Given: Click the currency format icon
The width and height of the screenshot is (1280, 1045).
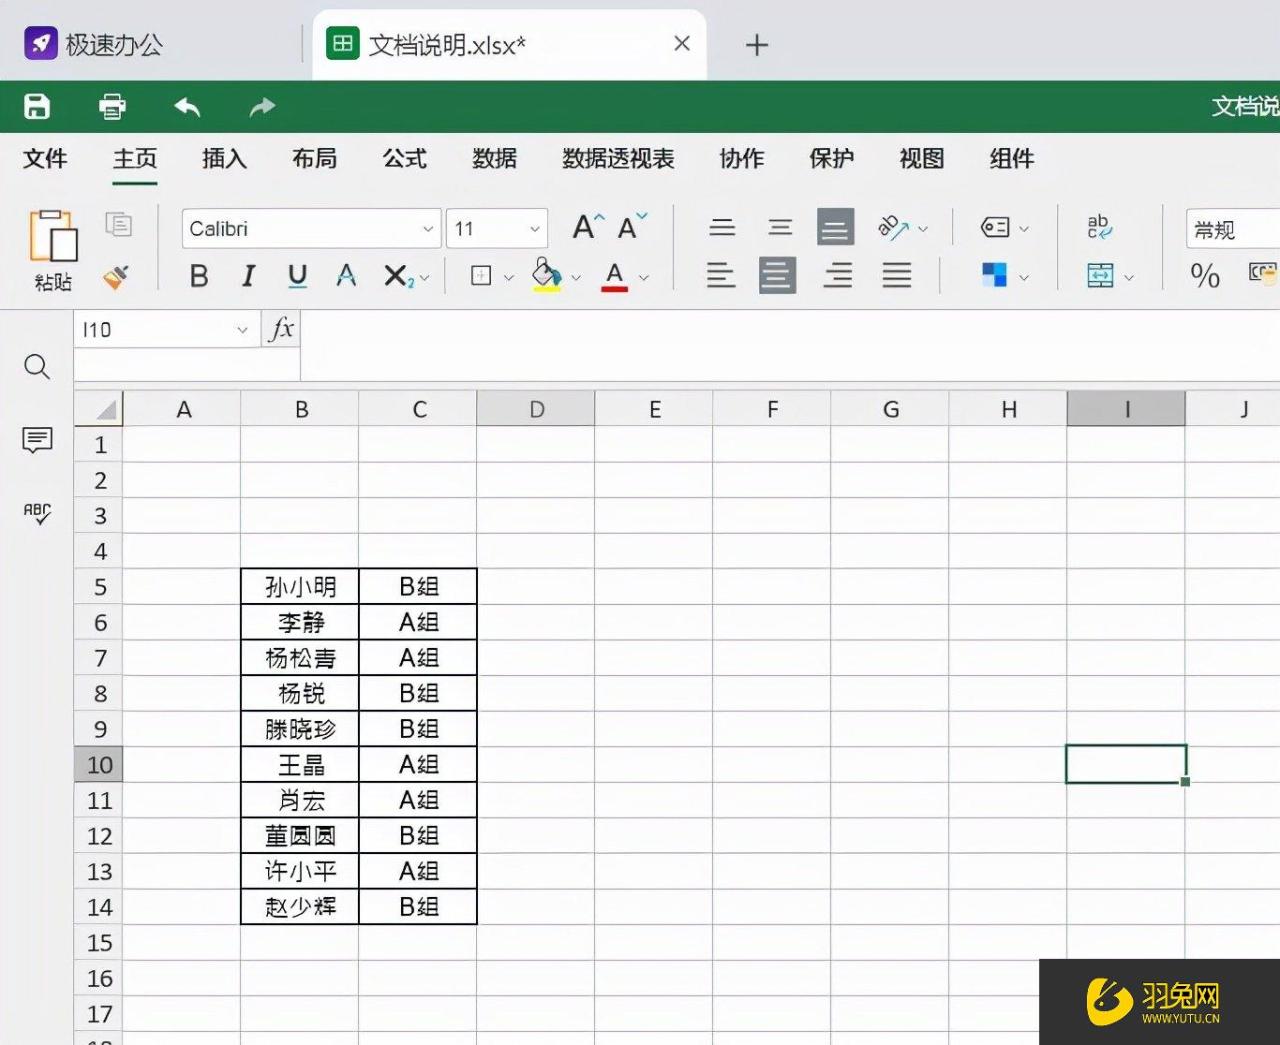Looking at the screenshot, I should tap(1262, 273).
